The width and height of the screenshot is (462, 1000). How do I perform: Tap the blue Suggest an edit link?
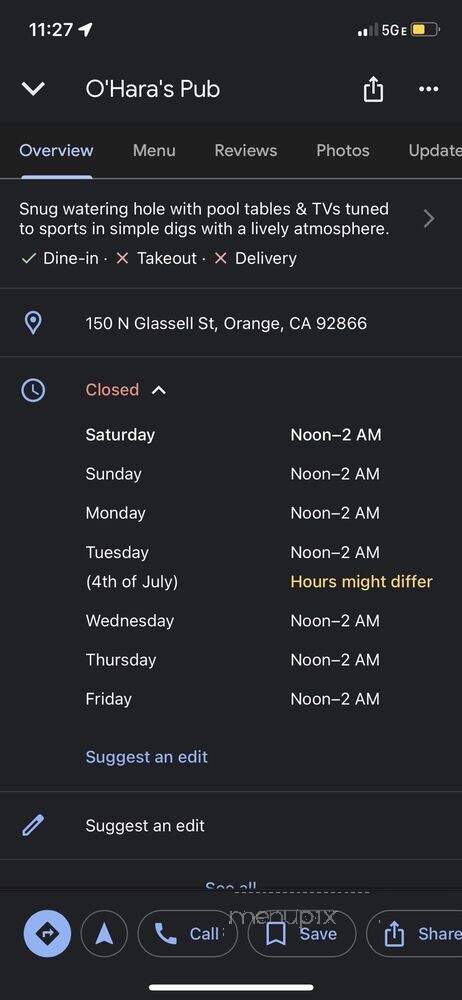[x=147, y=757]
